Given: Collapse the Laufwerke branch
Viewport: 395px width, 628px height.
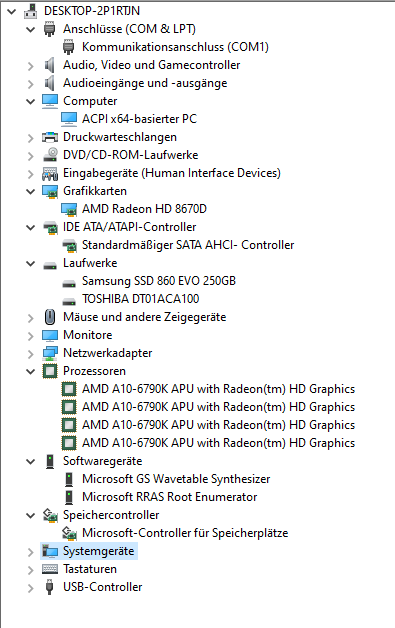Looking at the screenshot, I should click(x=30, y=264).
